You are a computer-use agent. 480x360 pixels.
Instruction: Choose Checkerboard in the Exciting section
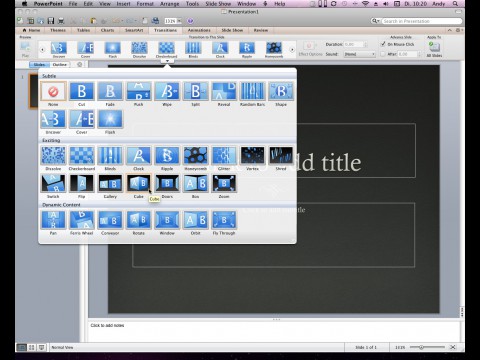(82, 155)
